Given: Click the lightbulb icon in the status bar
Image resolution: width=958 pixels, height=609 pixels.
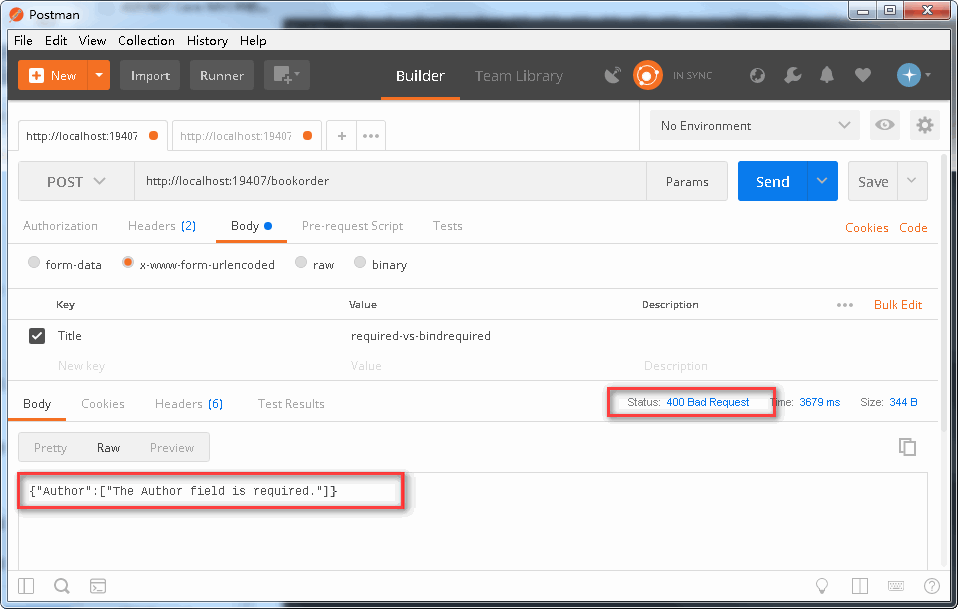Looking at the screenshot, I should click(822, 586).
